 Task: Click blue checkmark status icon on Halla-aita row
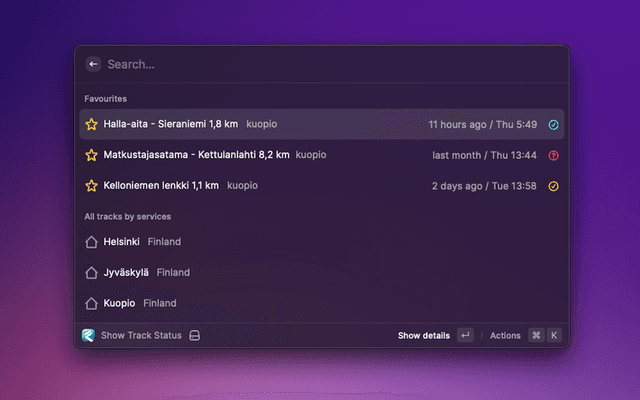[554, 125]
